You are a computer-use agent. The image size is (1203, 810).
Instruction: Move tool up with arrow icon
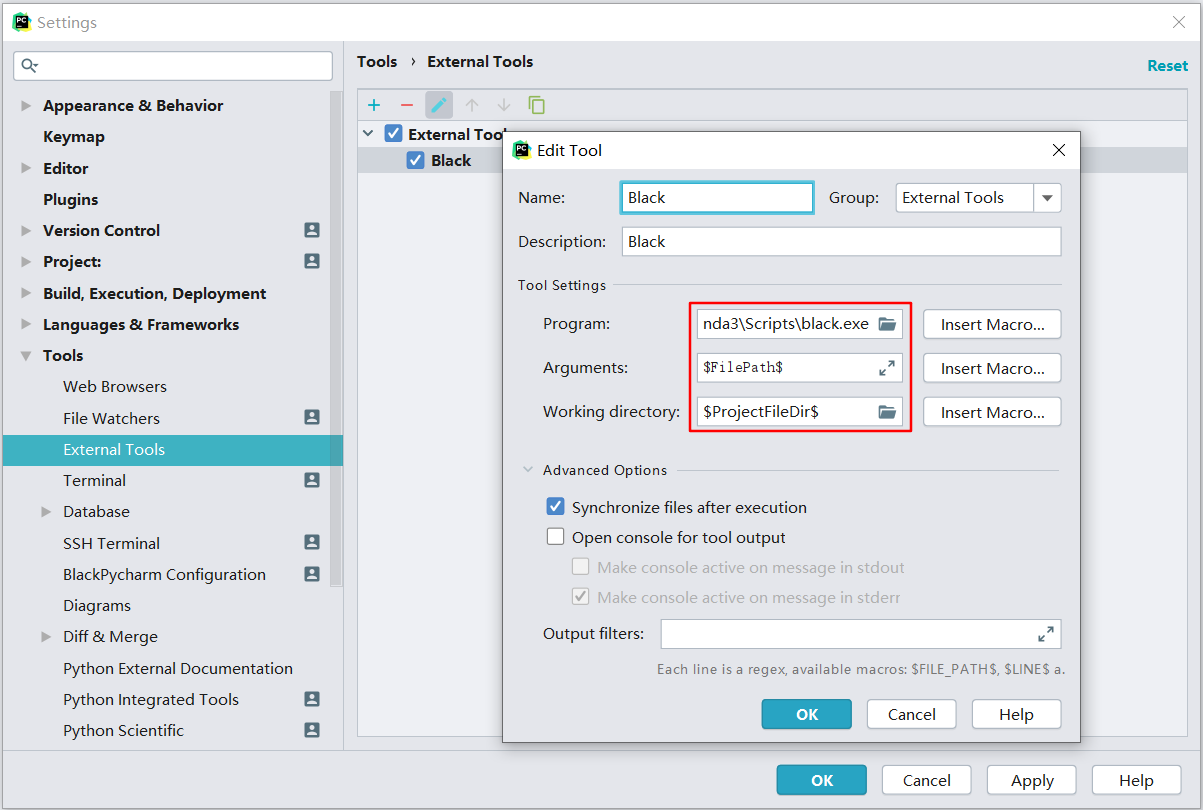point(472,105)
